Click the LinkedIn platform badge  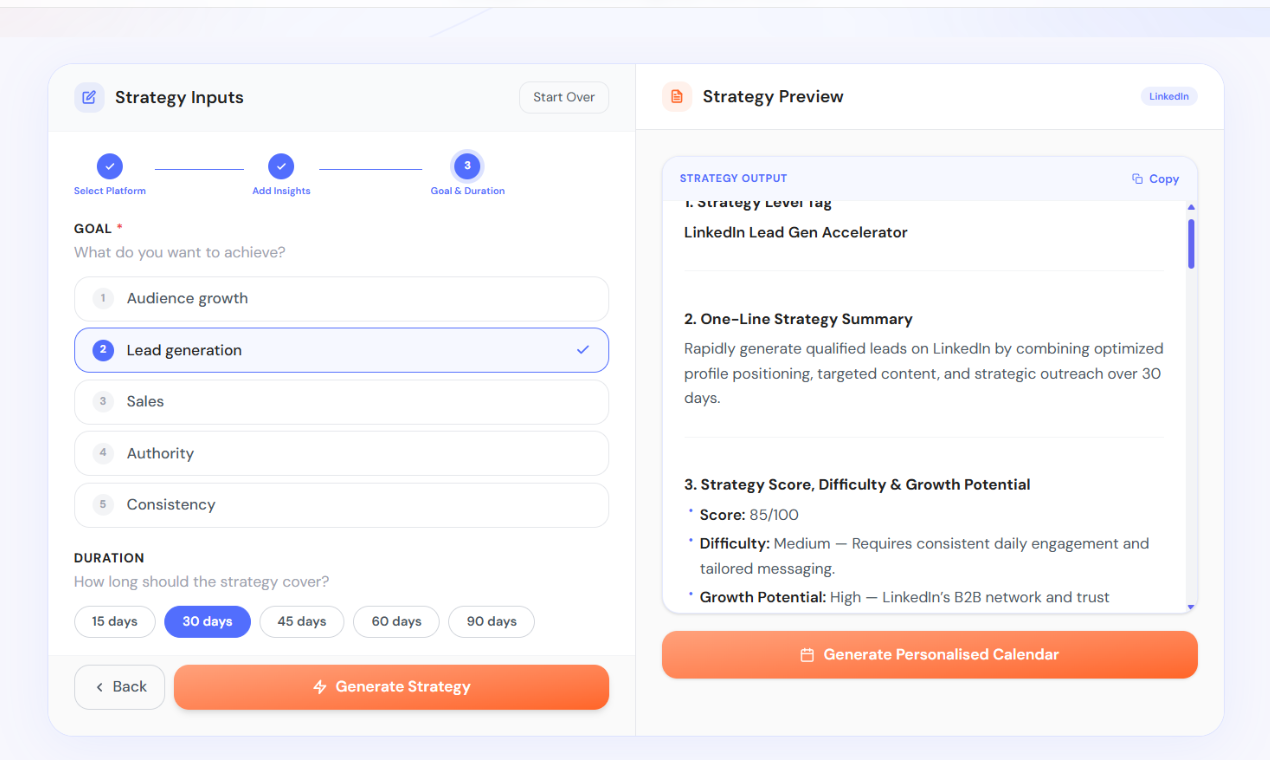pos(1168,96)
